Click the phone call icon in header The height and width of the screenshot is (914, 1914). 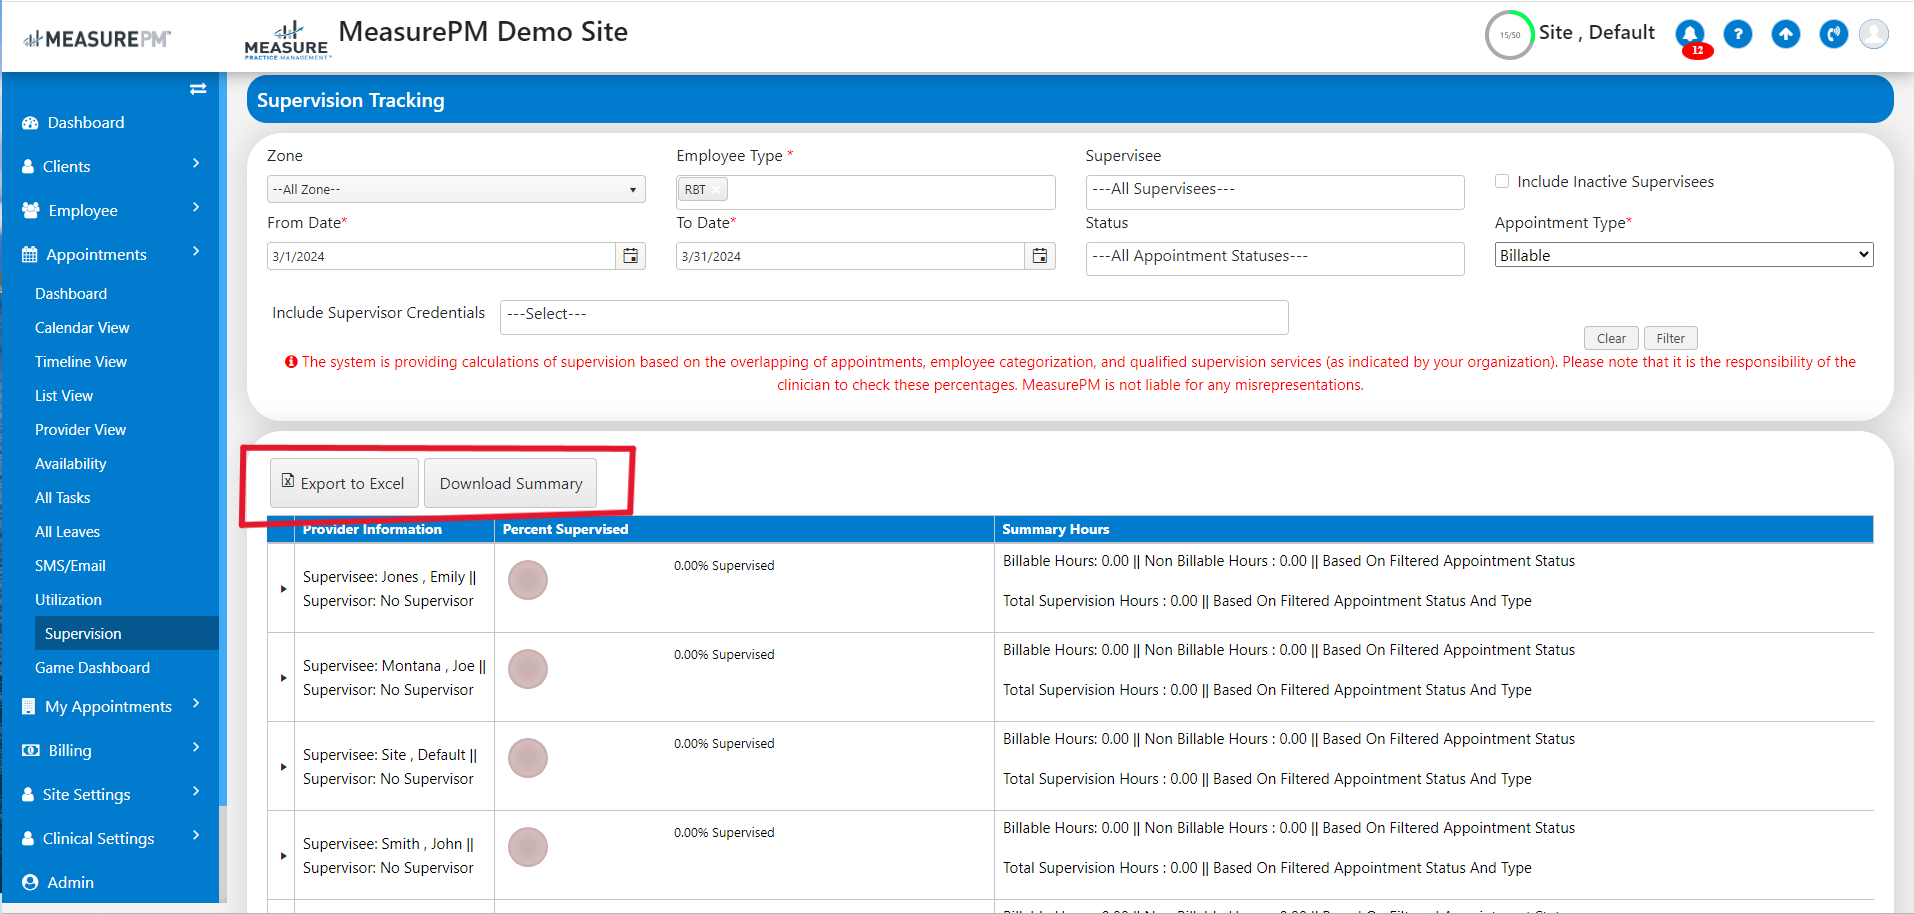pos(1834,34)
